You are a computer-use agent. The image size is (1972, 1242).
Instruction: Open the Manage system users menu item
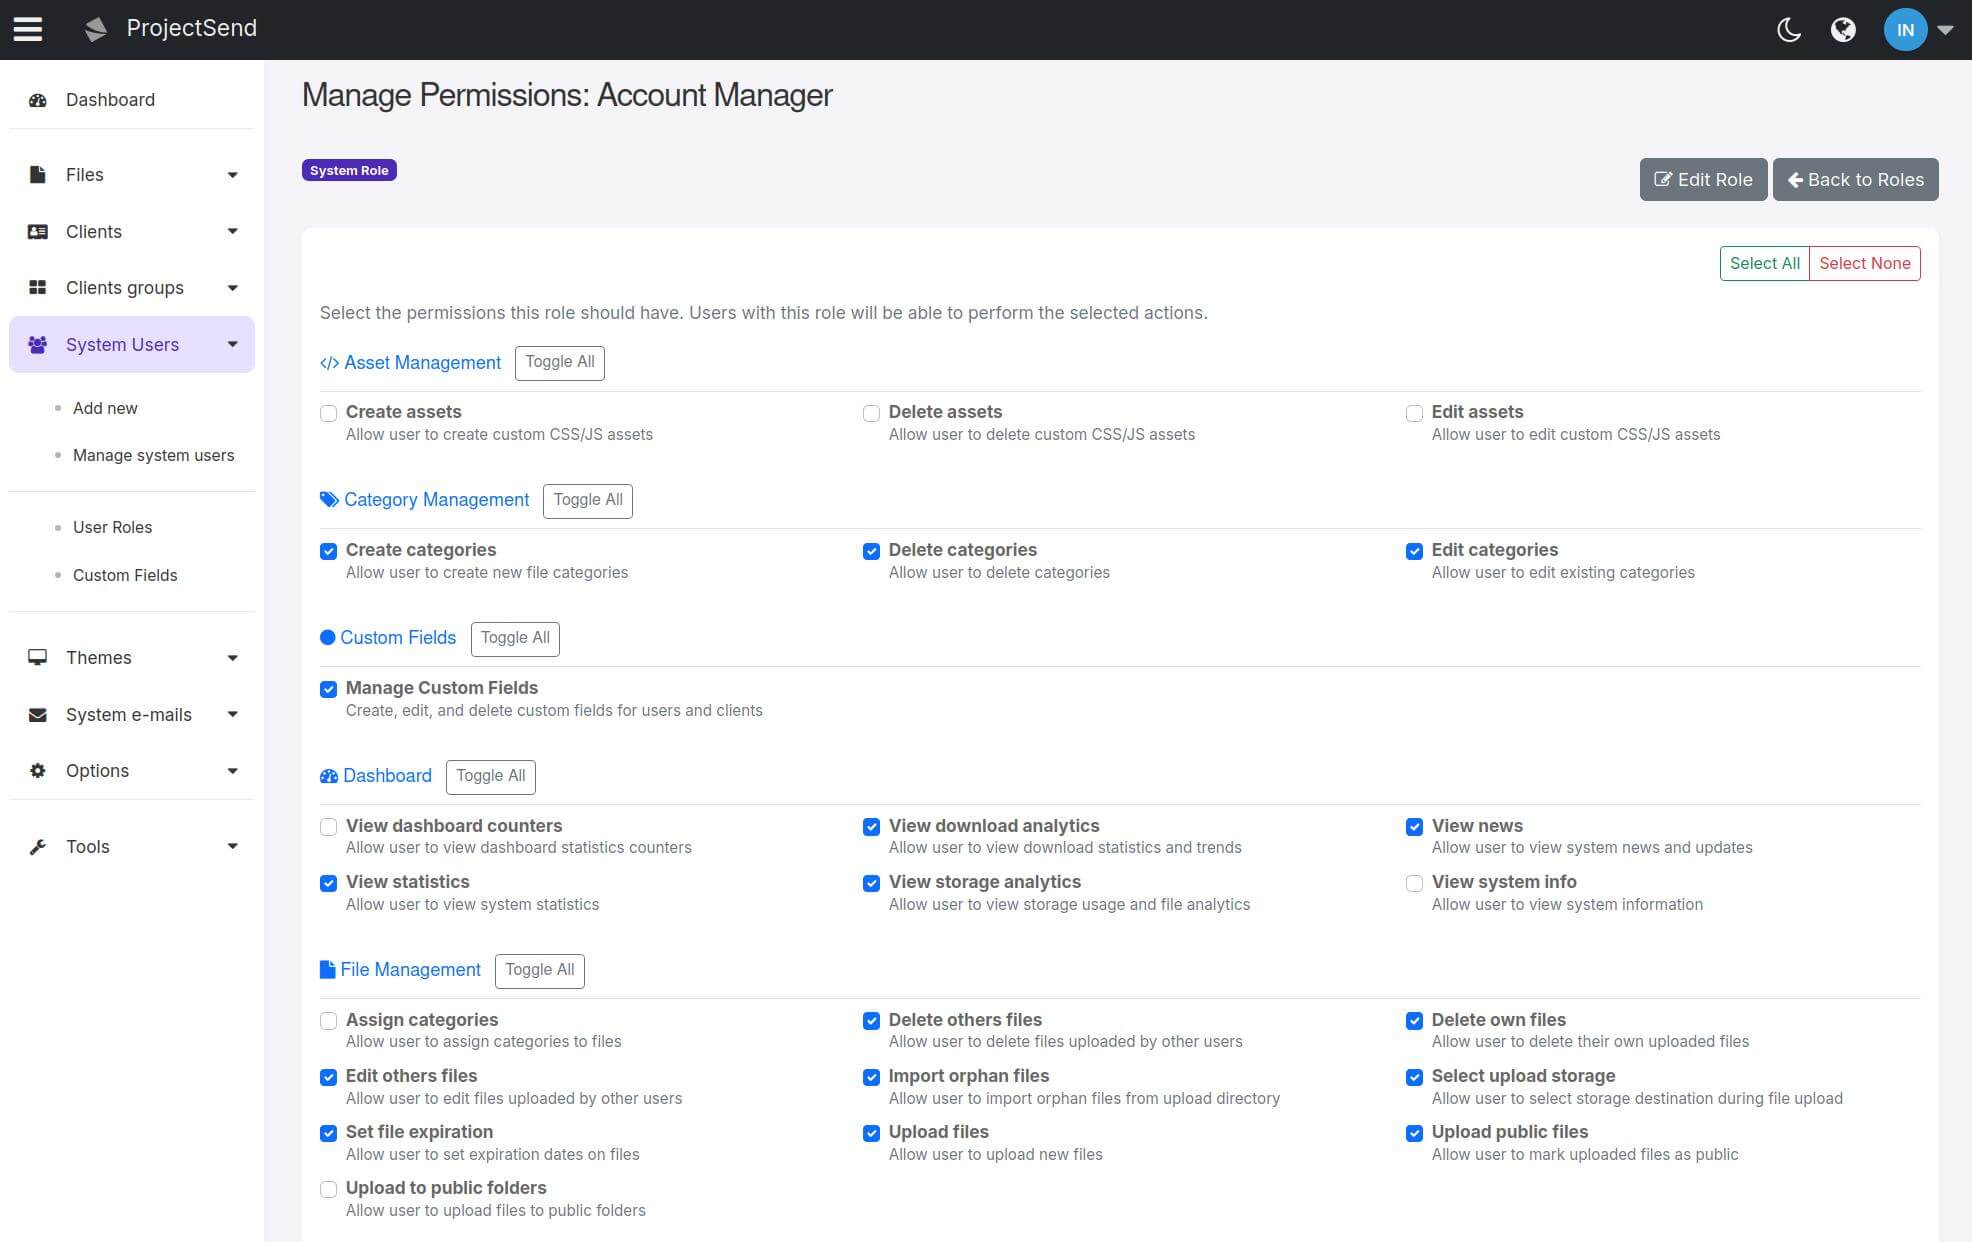[x=153, y=455]
